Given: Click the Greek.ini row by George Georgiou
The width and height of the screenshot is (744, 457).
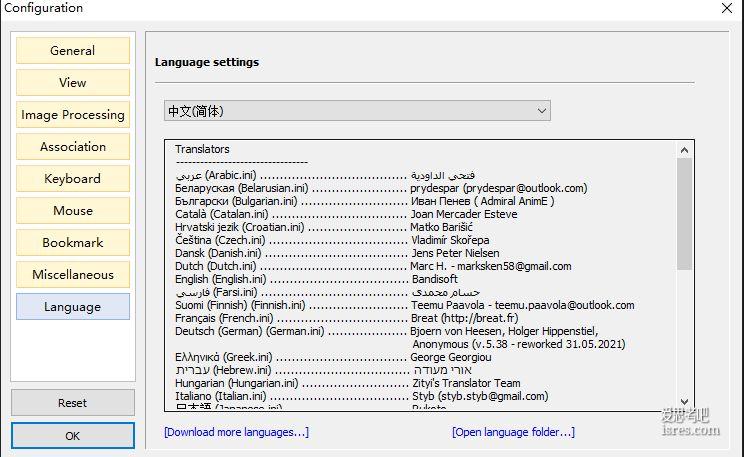Looking at the screenshot, I should pyautogui.click(x=333, y=357).
